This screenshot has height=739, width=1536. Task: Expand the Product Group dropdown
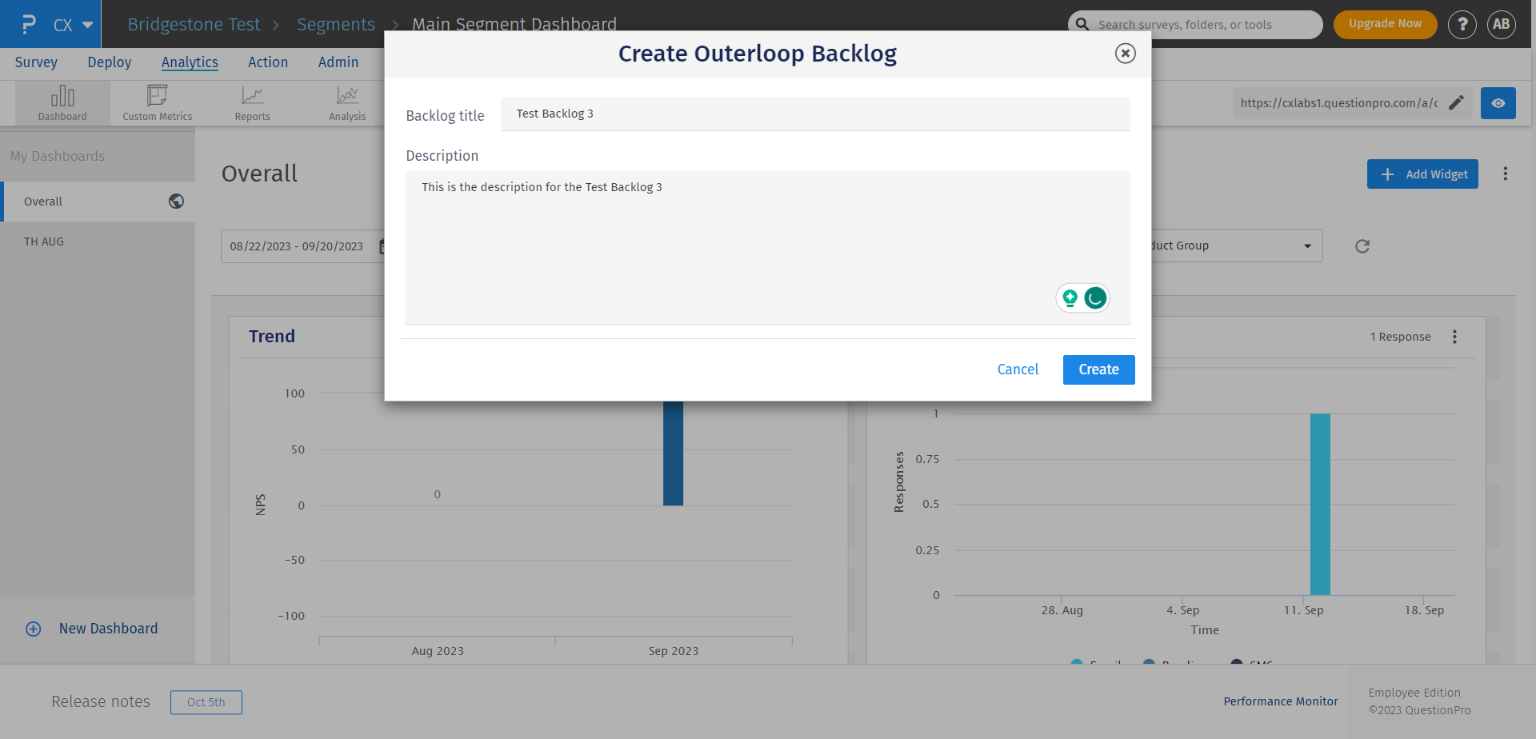pyautogui.click(x=1306, y=246)
